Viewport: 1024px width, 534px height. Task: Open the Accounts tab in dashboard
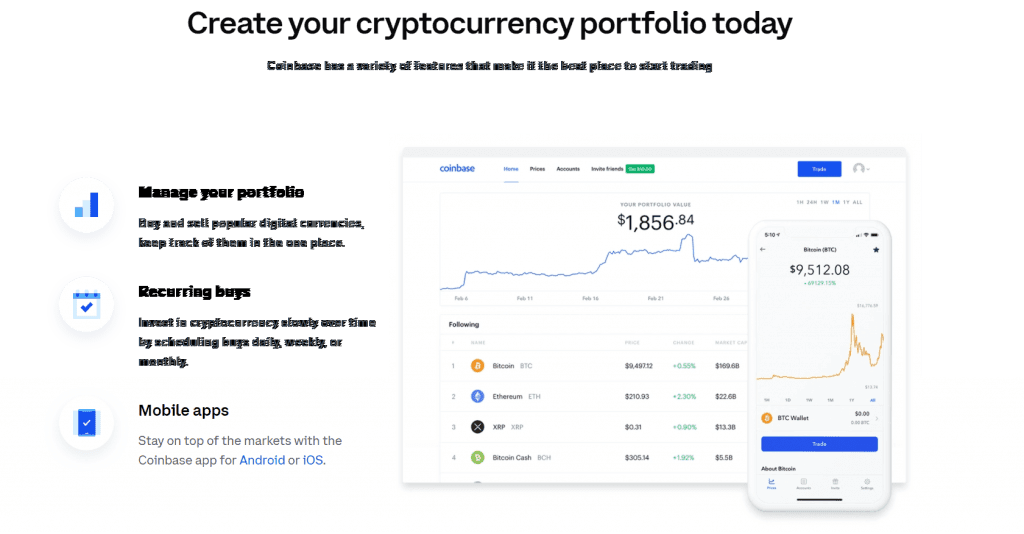coord(568,169)
